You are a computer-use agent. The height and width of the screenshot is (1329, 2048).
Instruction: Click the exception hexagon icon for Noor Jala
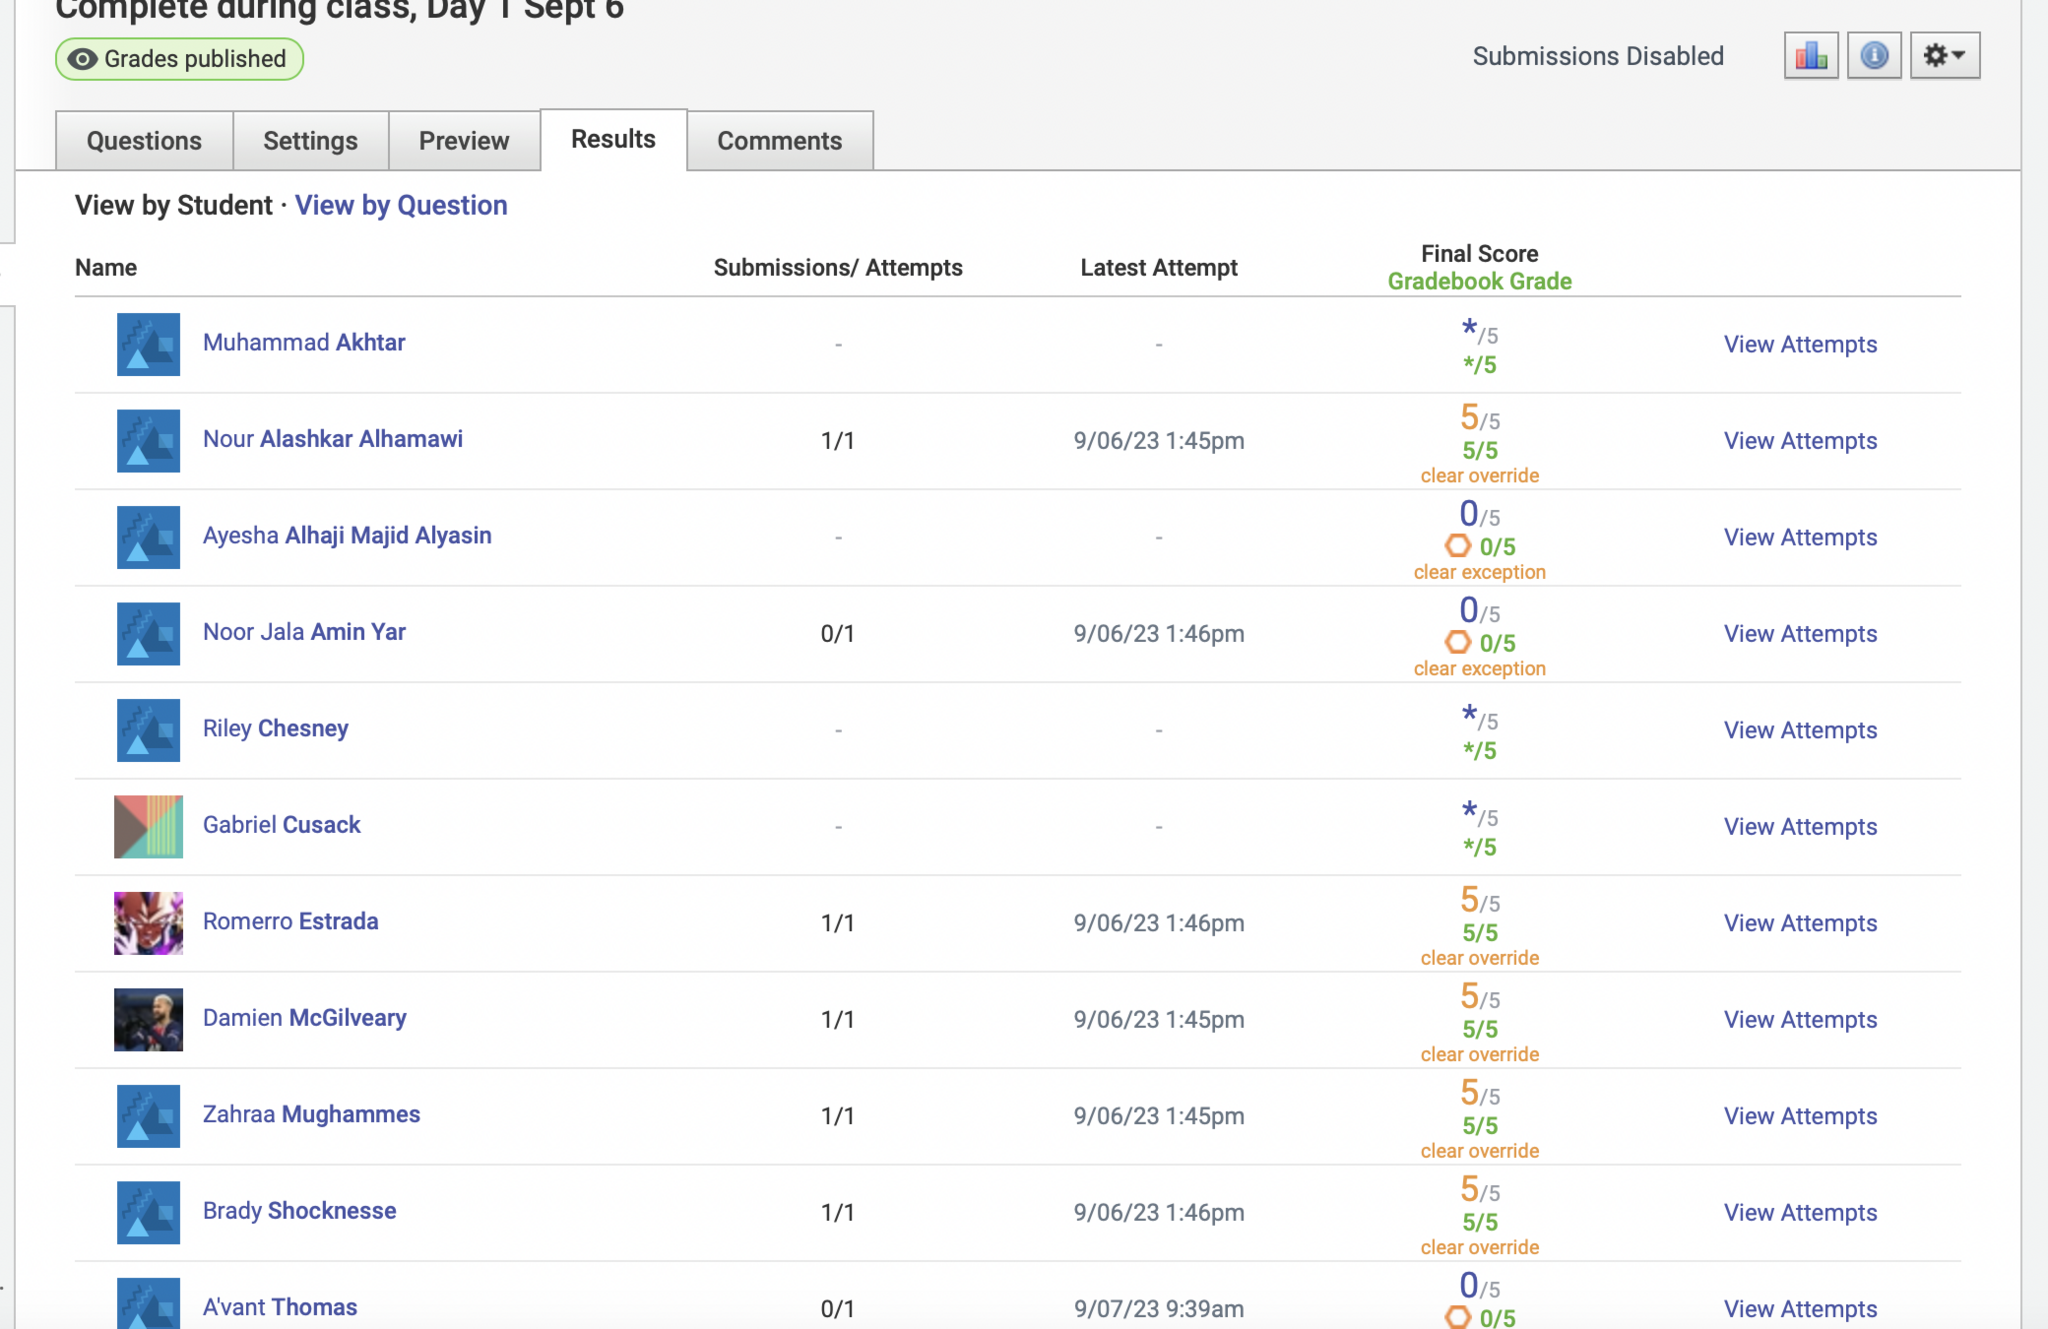(x=1457, y=642)
